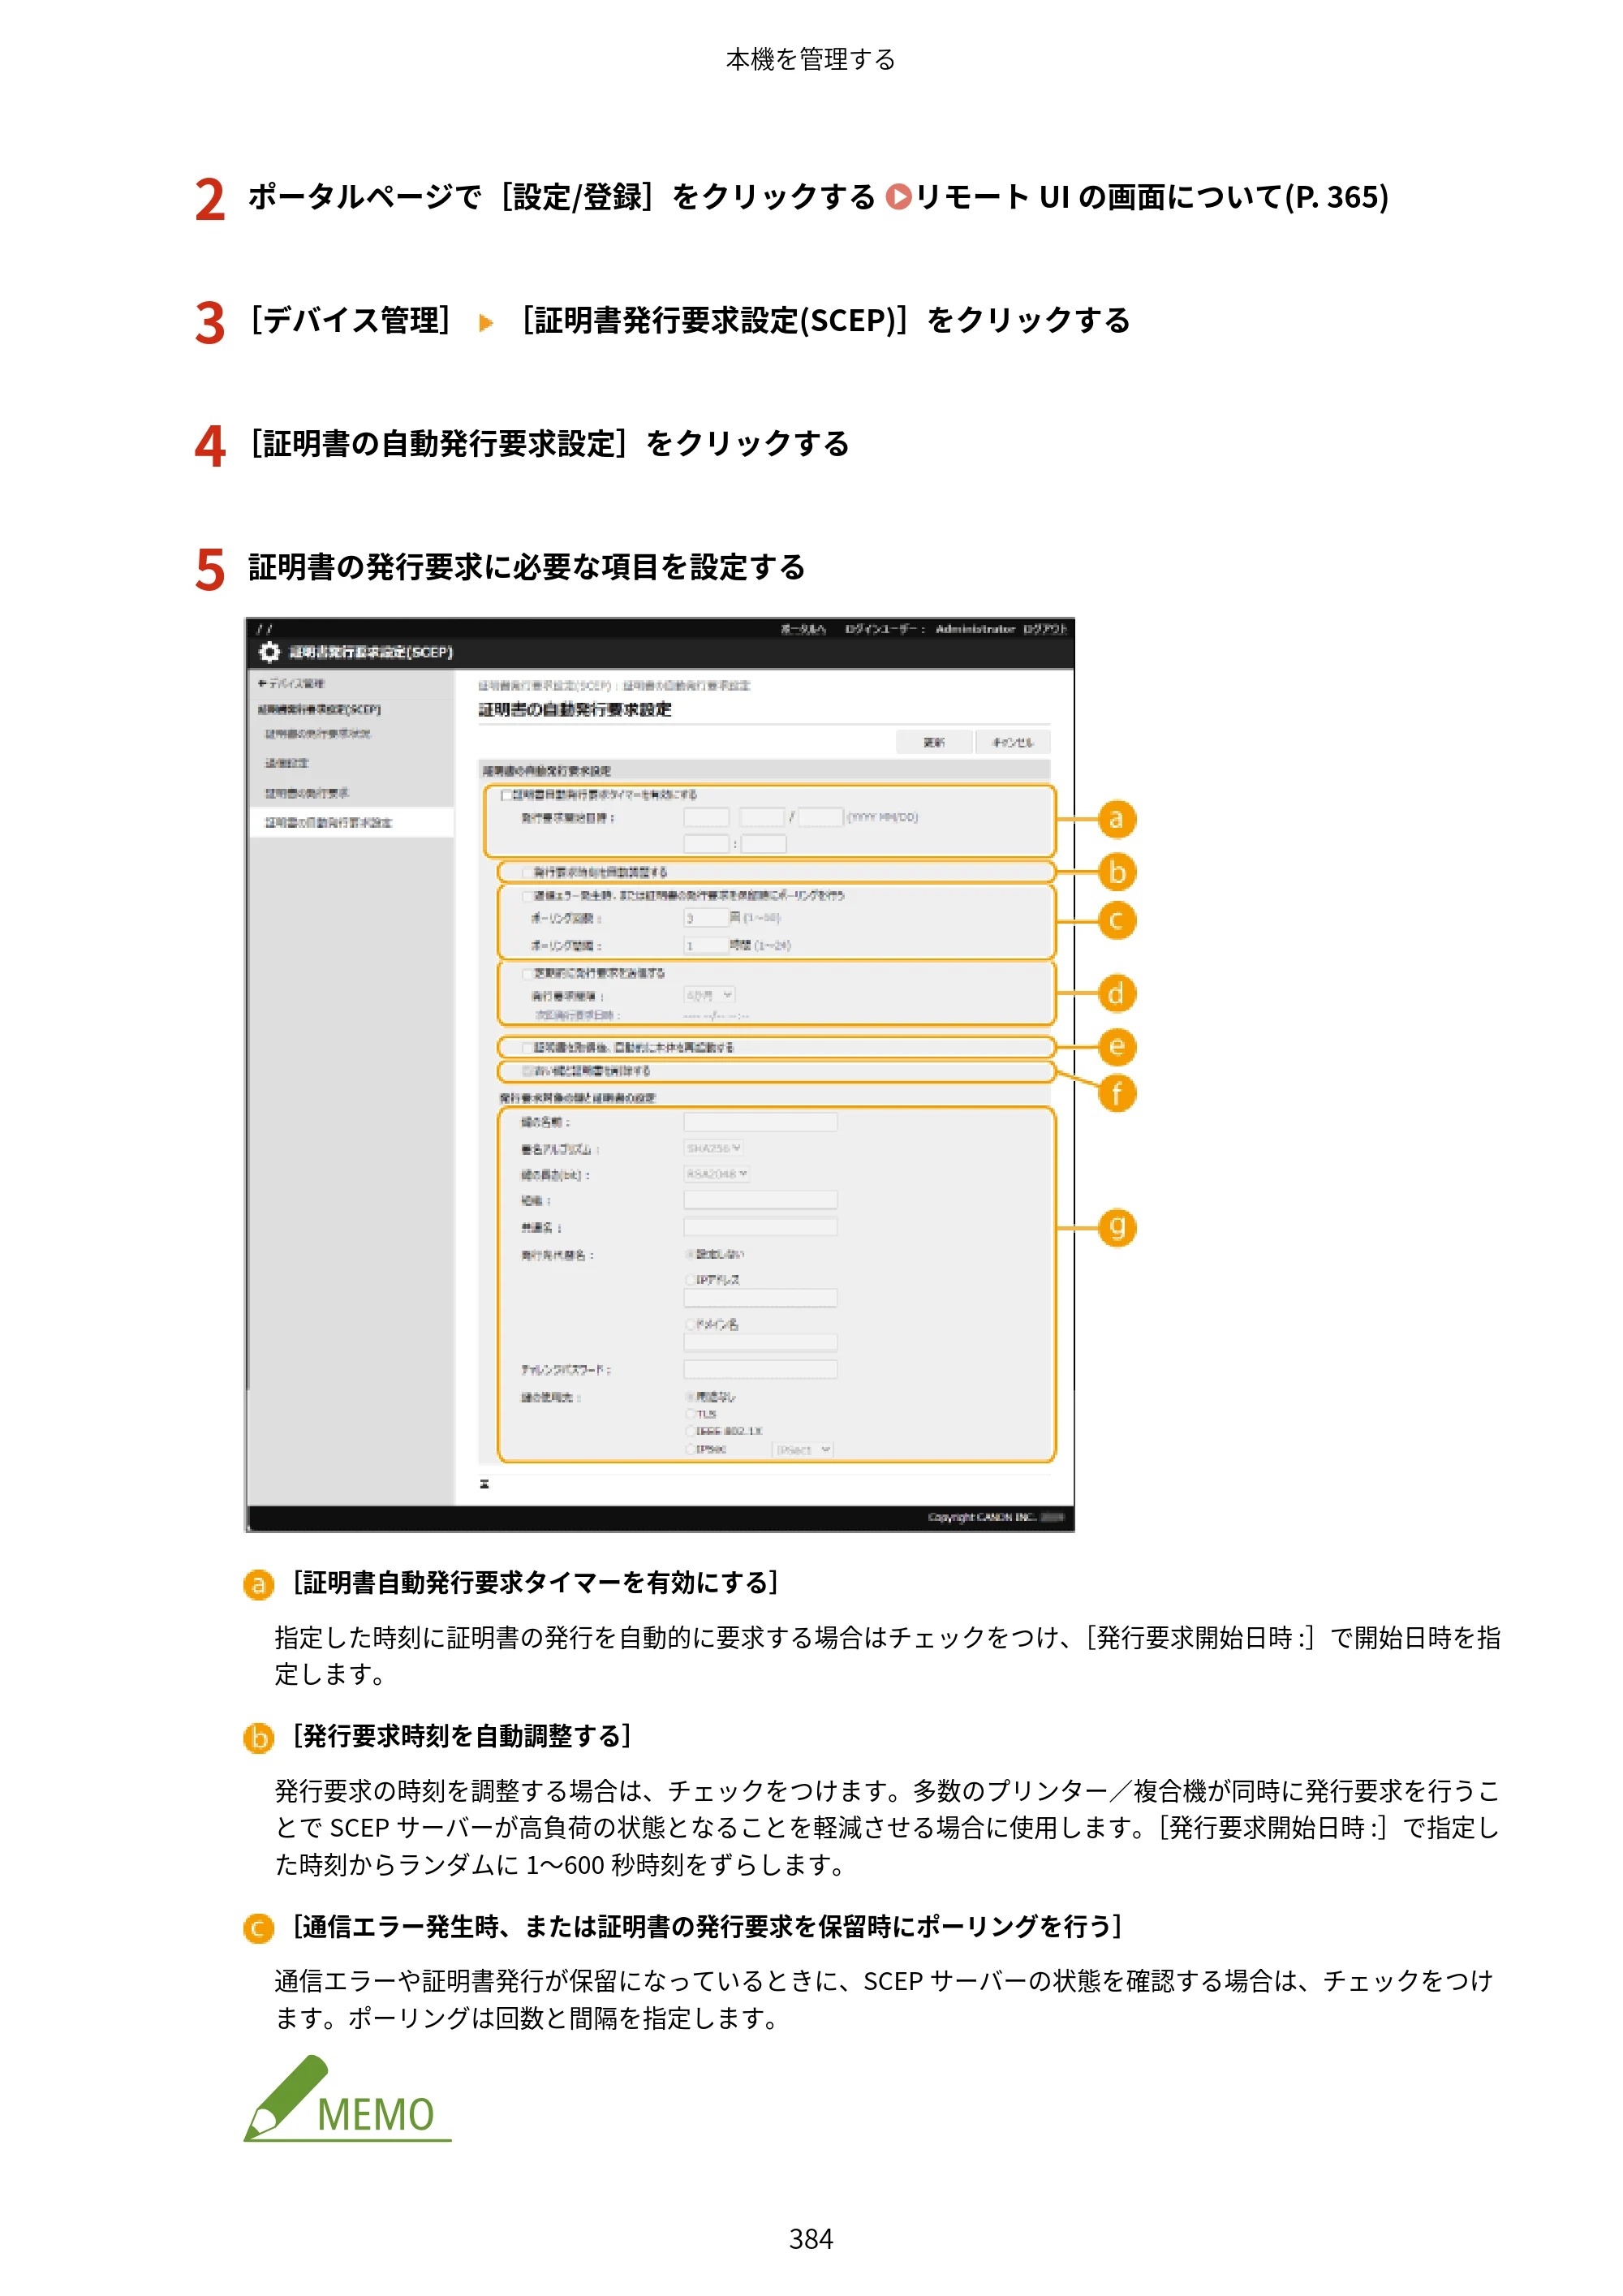Click the year field of 発行要求開始日時
The height and width of the screenshot is (2296, 1623).
(x=706, y=817)
